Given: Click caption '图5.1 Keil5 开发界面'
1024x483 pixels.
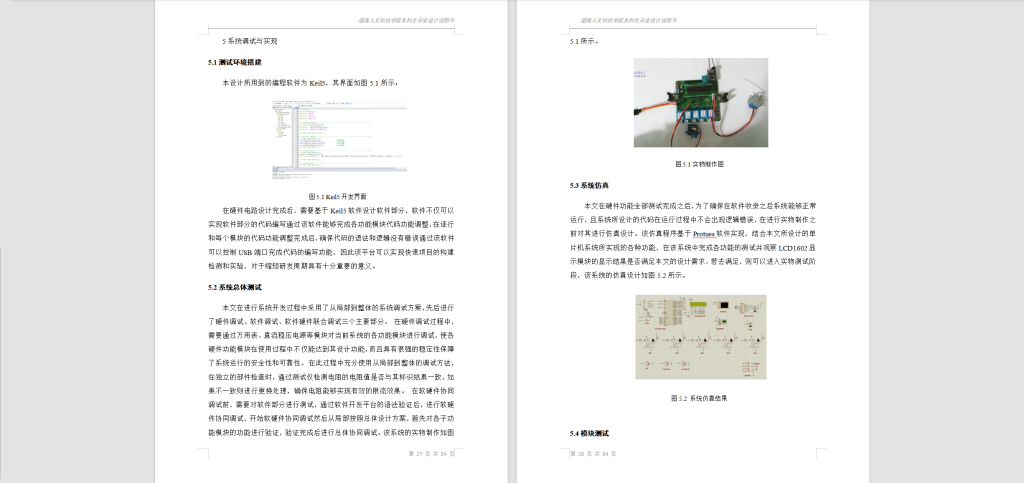Looking at the screenshot, I should pyautogui.click(x=337, y=196).
